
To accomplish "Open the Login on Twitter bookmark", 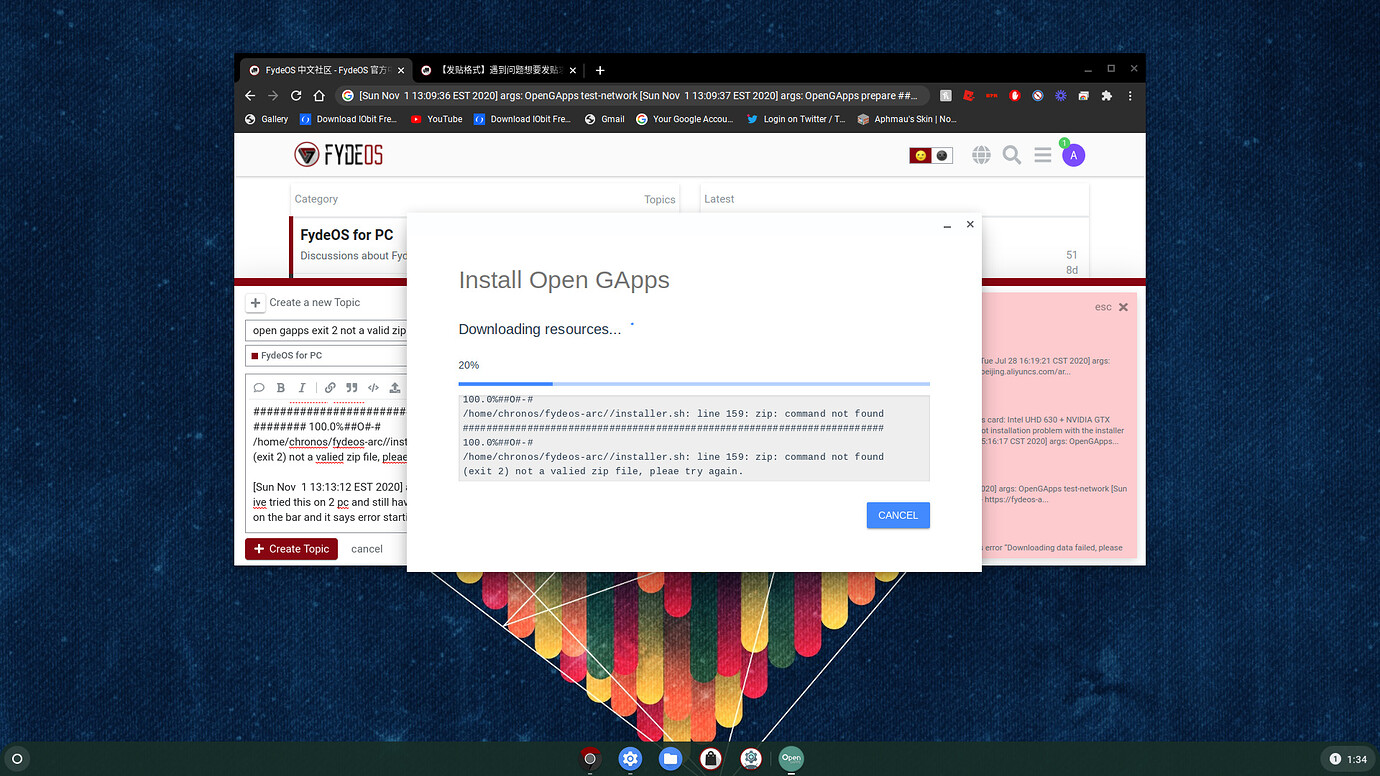I will point(796,119).
